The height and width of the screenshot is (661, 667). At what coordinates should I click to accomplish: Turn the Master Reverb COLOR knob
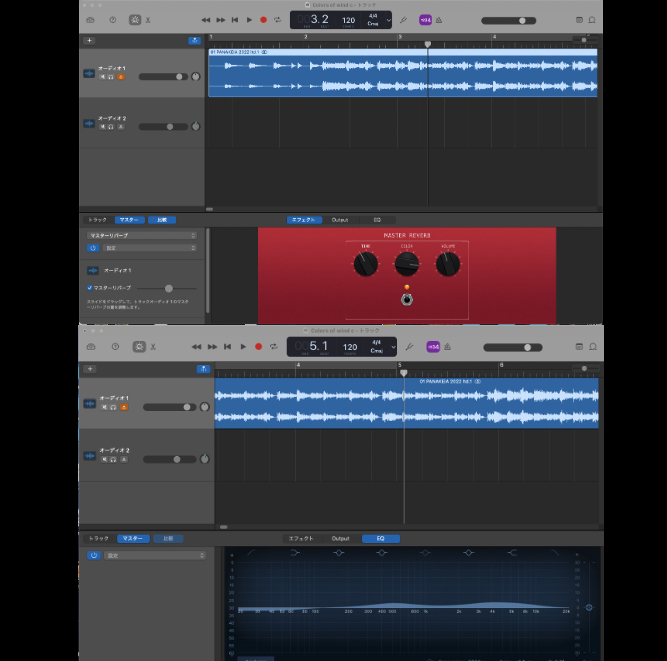pos(407,264)
